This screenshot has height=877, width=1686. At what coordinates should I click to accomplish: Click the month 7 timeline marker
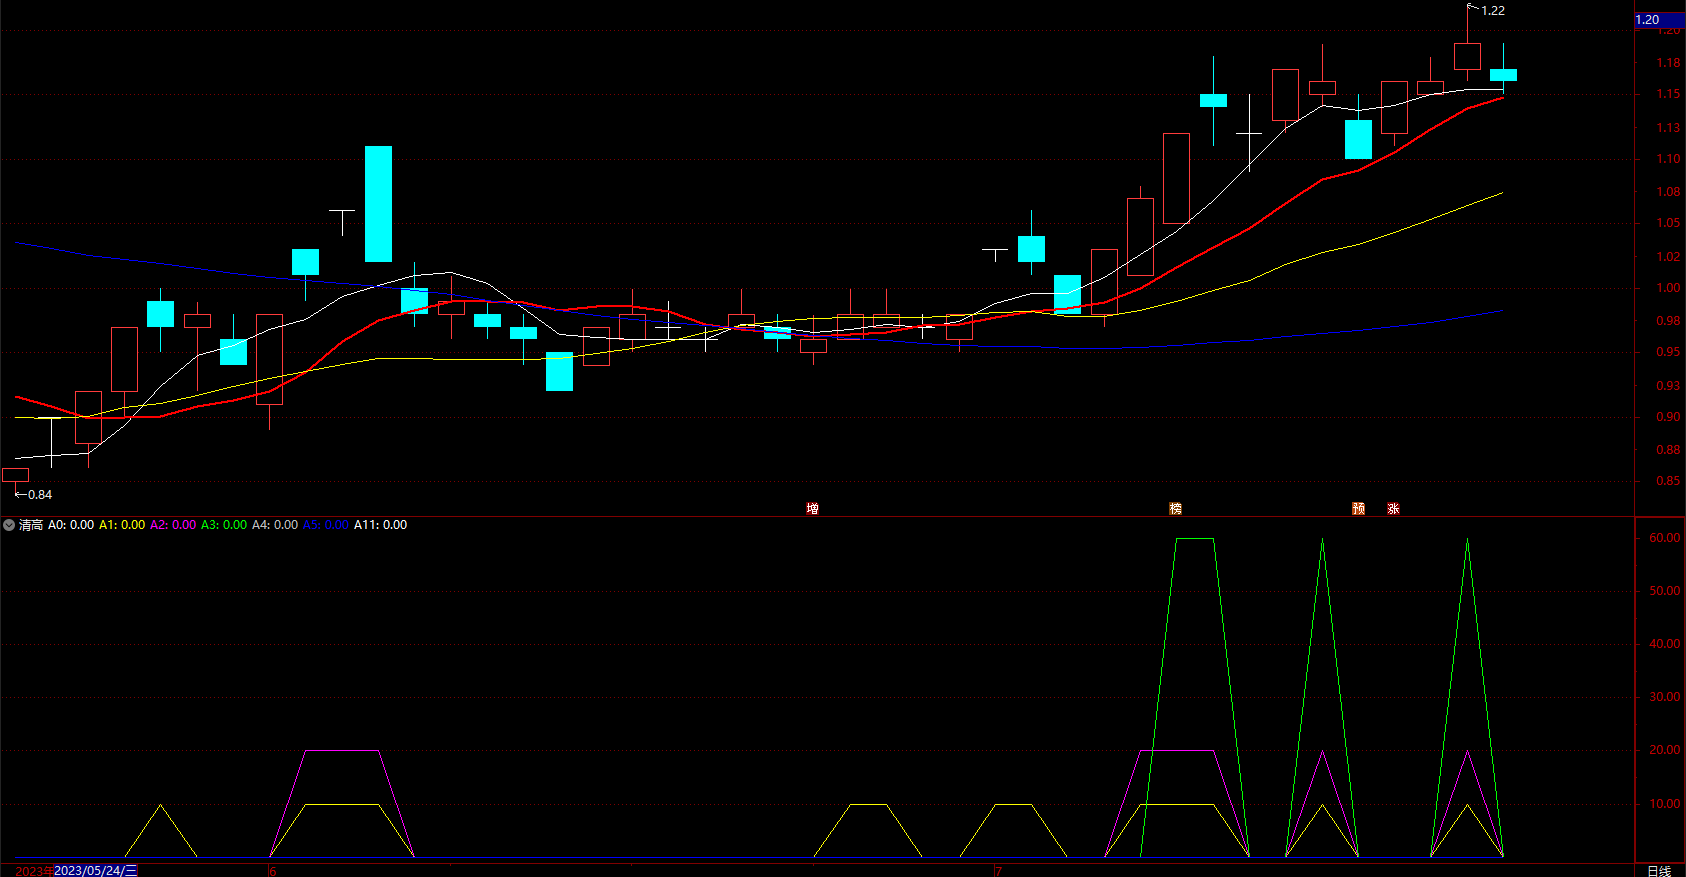(x=998, y=871)
